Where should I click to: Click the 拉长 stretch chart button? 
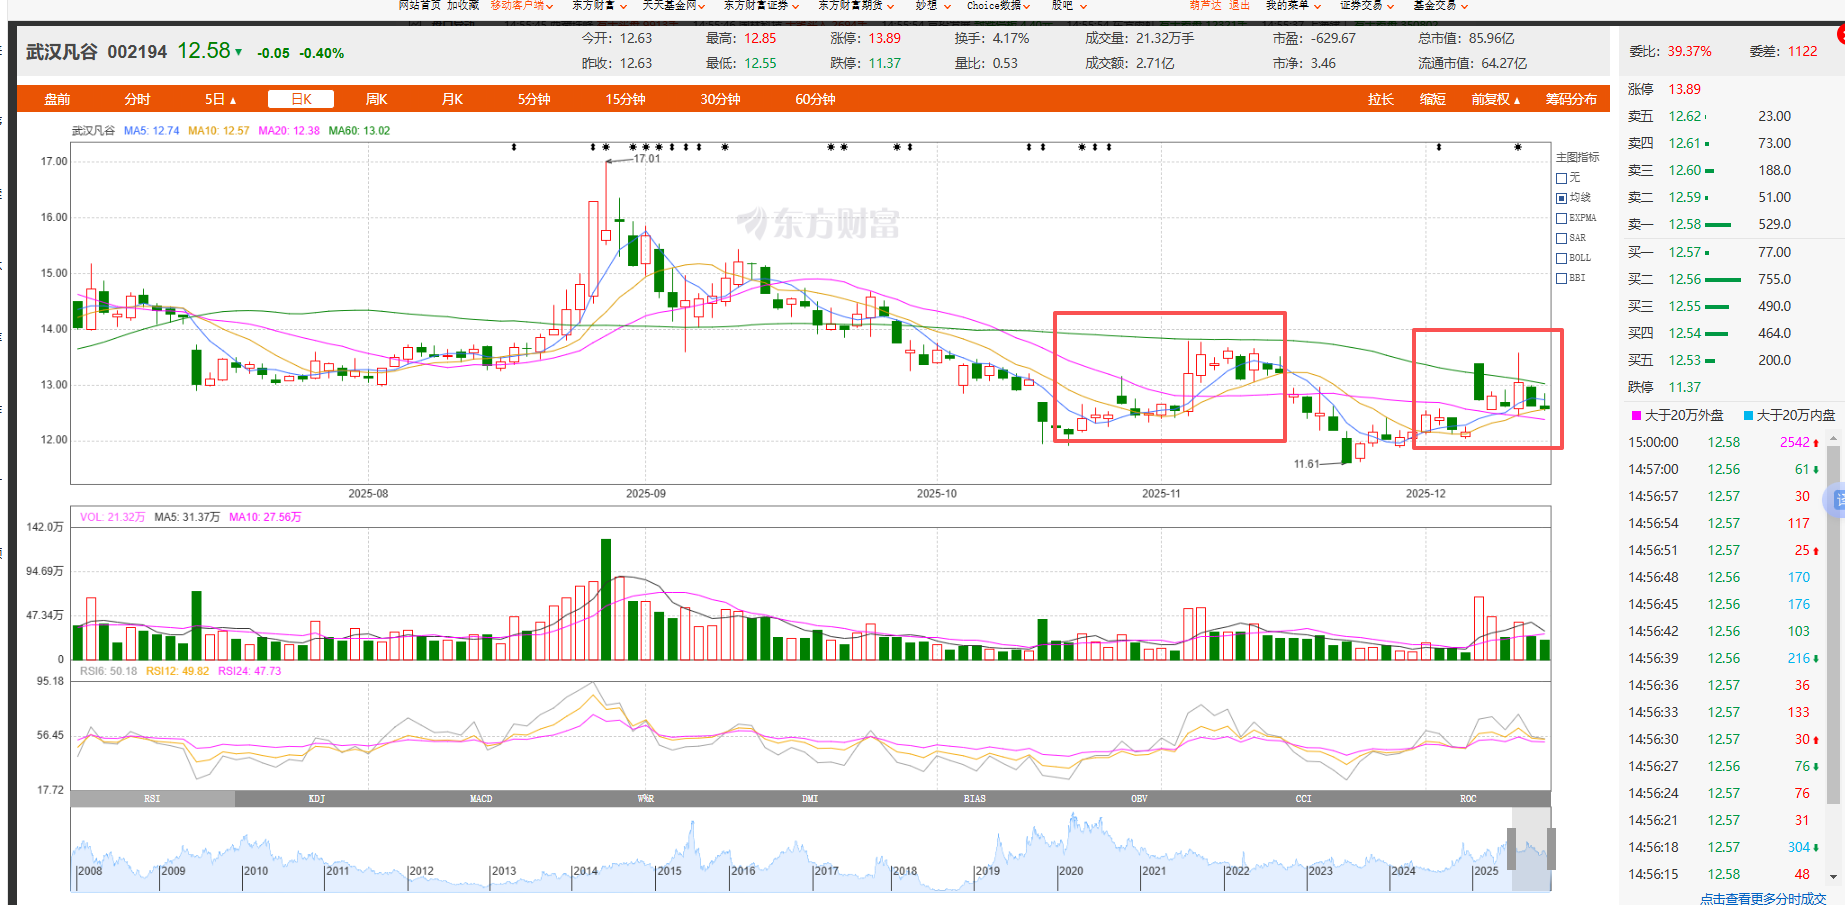coord(1380,99)
